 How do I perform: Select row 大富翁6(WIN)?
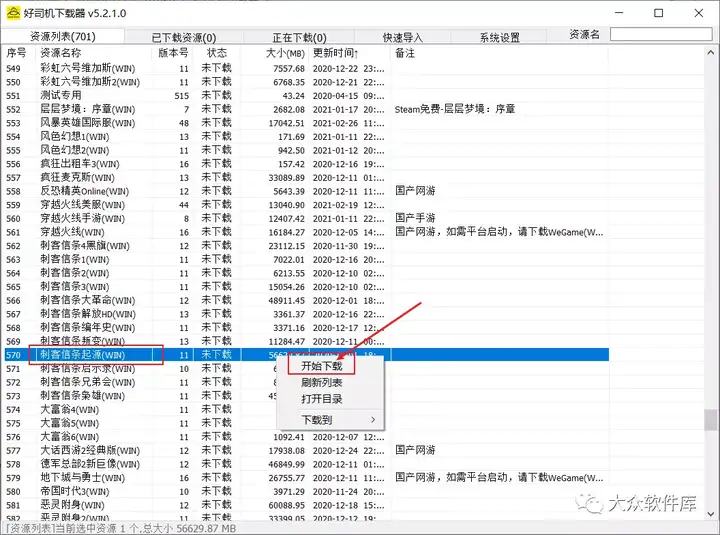(x=307, y=437)
